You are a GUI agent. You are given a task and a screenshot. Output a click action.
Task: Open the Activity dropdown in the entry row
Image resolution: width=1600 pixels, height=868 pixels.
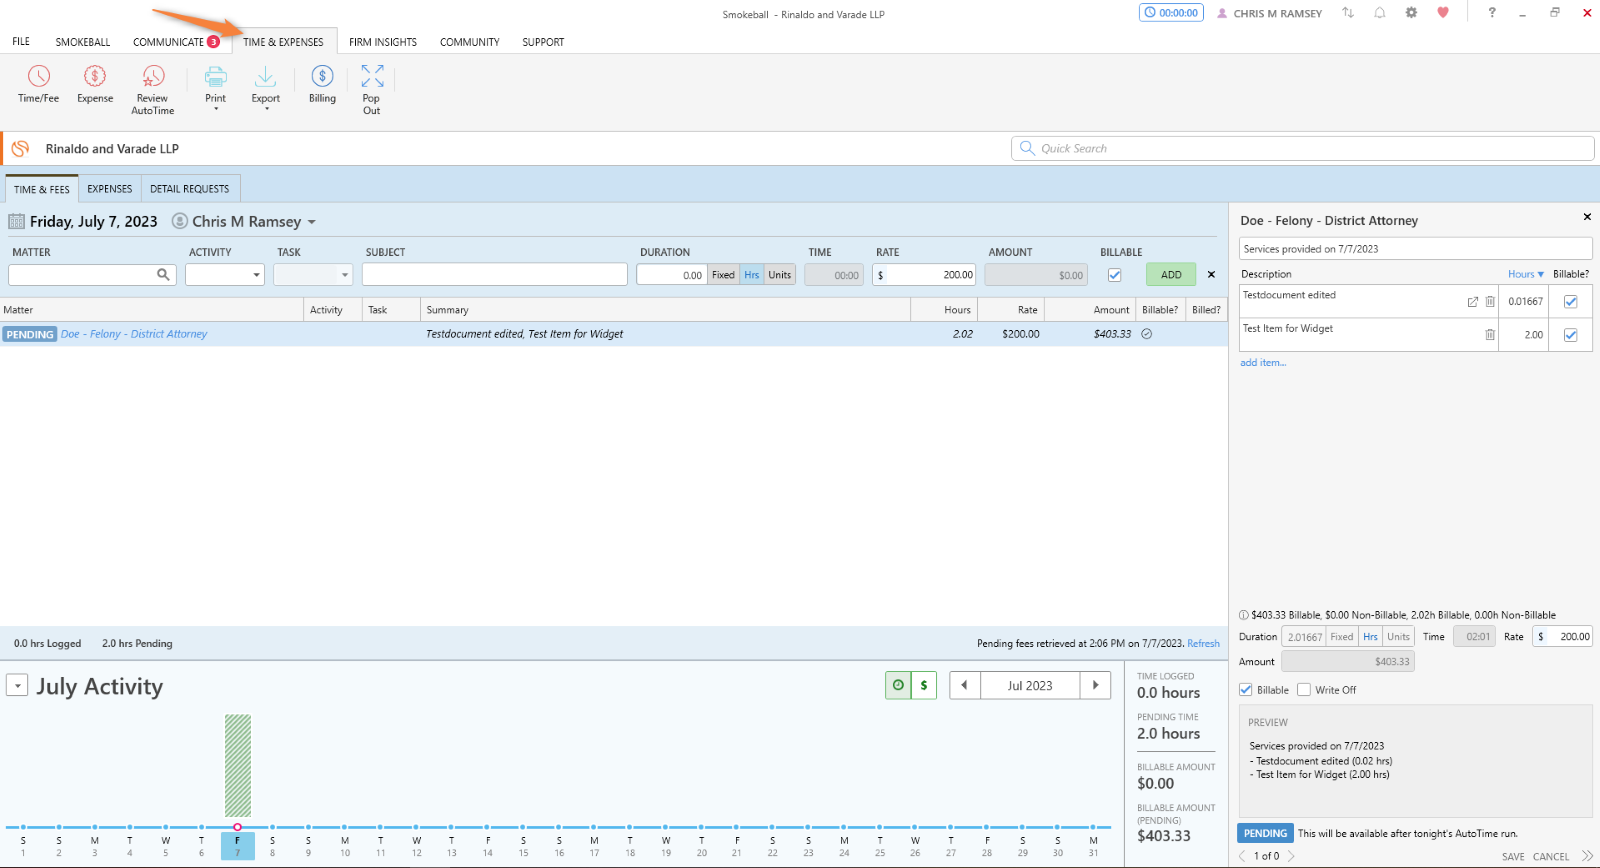(x=225, y=275)
